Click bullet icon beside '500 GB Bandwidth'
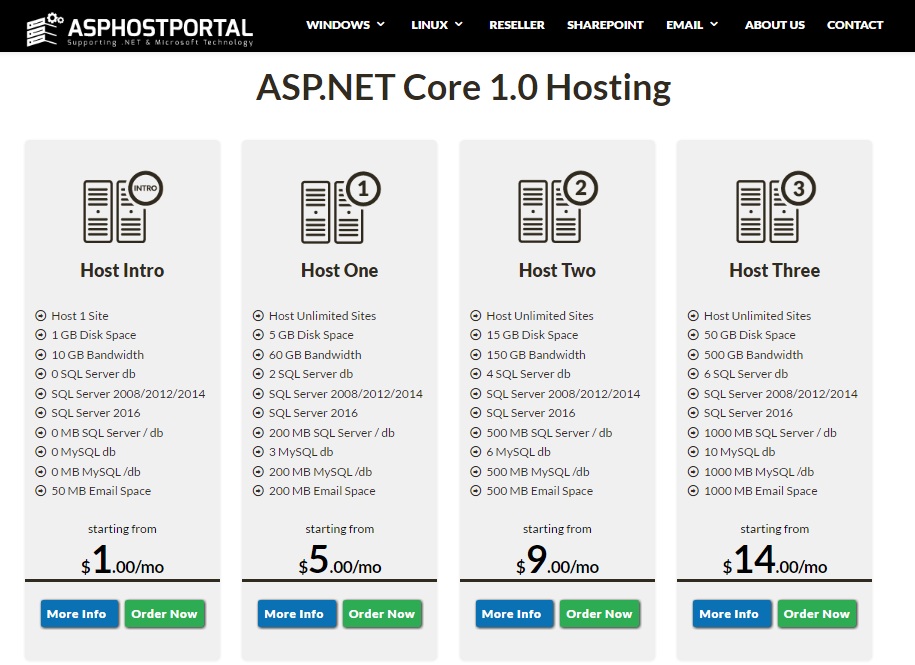The height and width of the screenshot is (665, 915). tap(693, 355)
